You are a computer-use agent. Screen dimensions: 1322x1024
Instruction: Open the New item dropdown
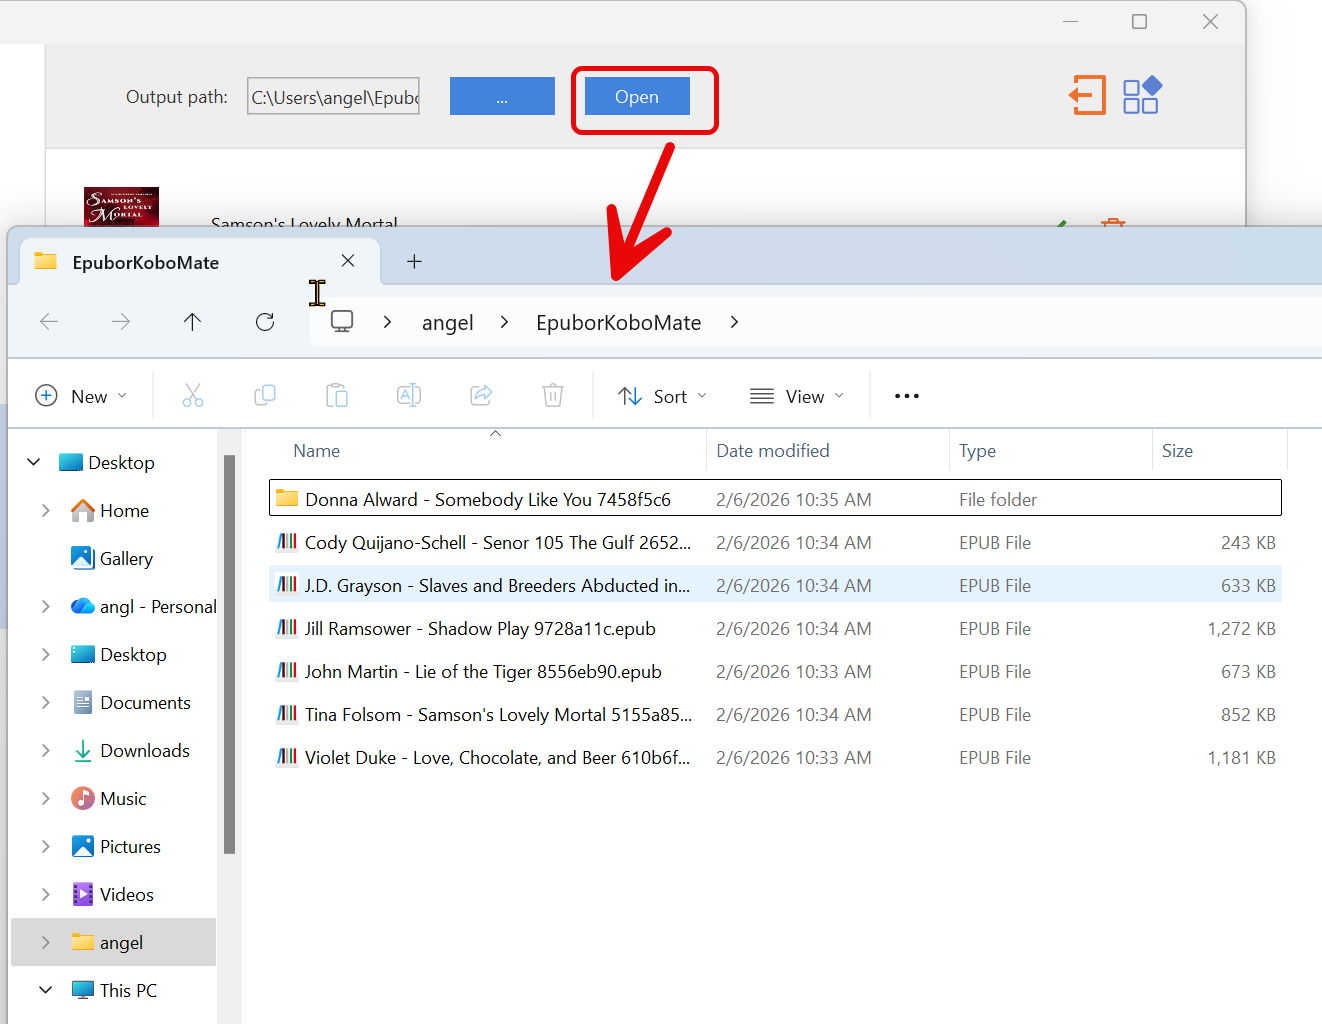pos(81,395)
